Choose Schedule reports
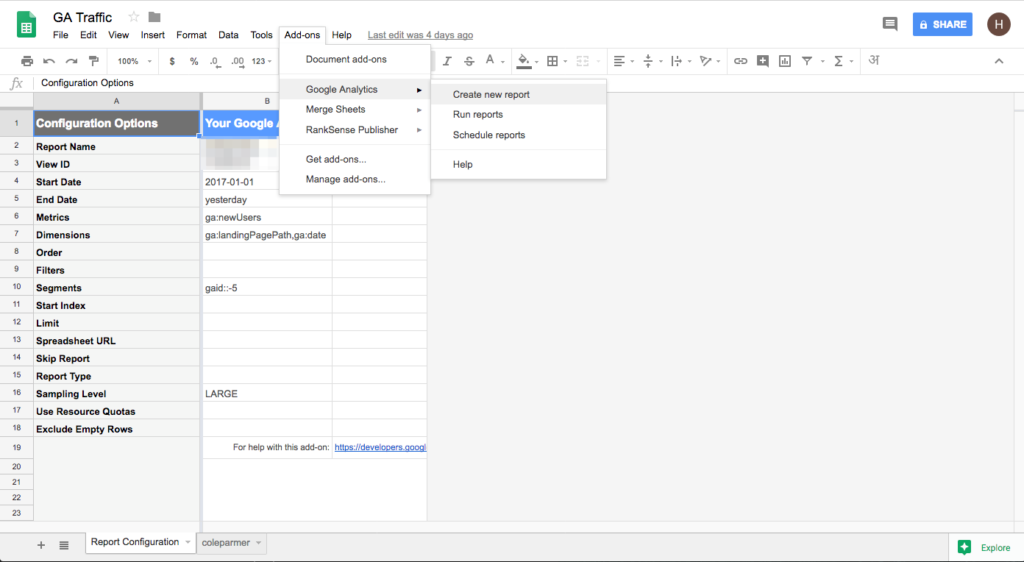 (519, 135)
